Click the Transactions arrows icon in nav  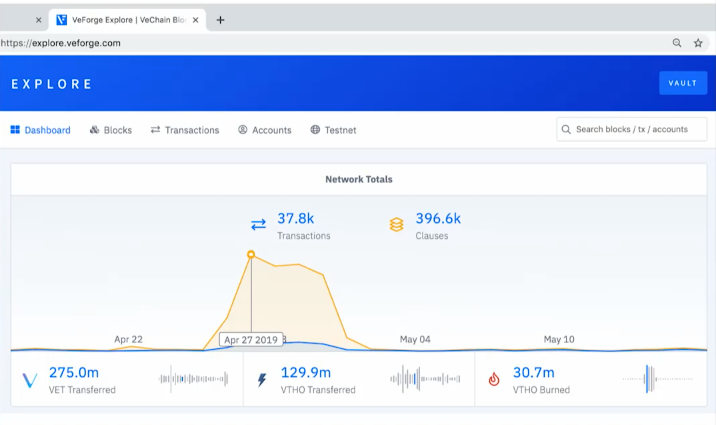point(155,130)
